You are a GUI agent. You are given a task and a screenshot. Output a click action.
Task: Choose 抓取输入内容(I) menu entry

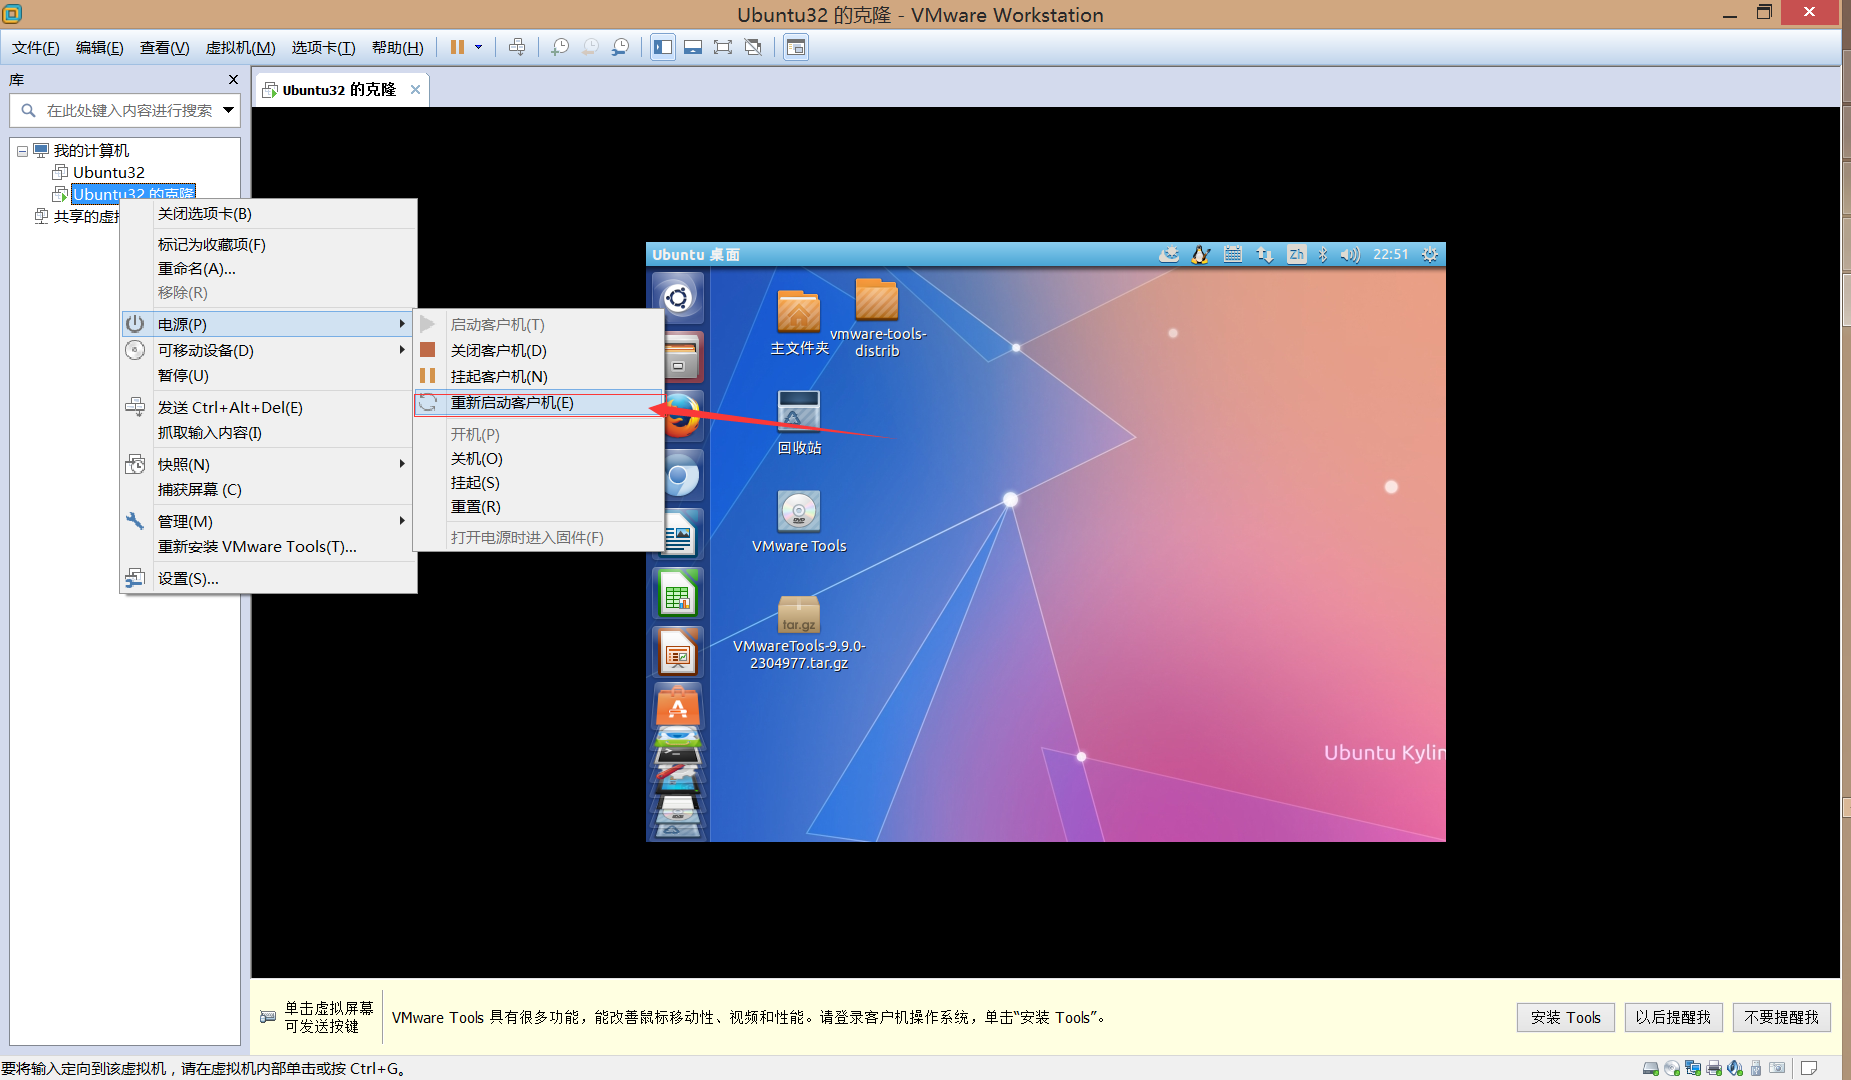pos(268,433)
